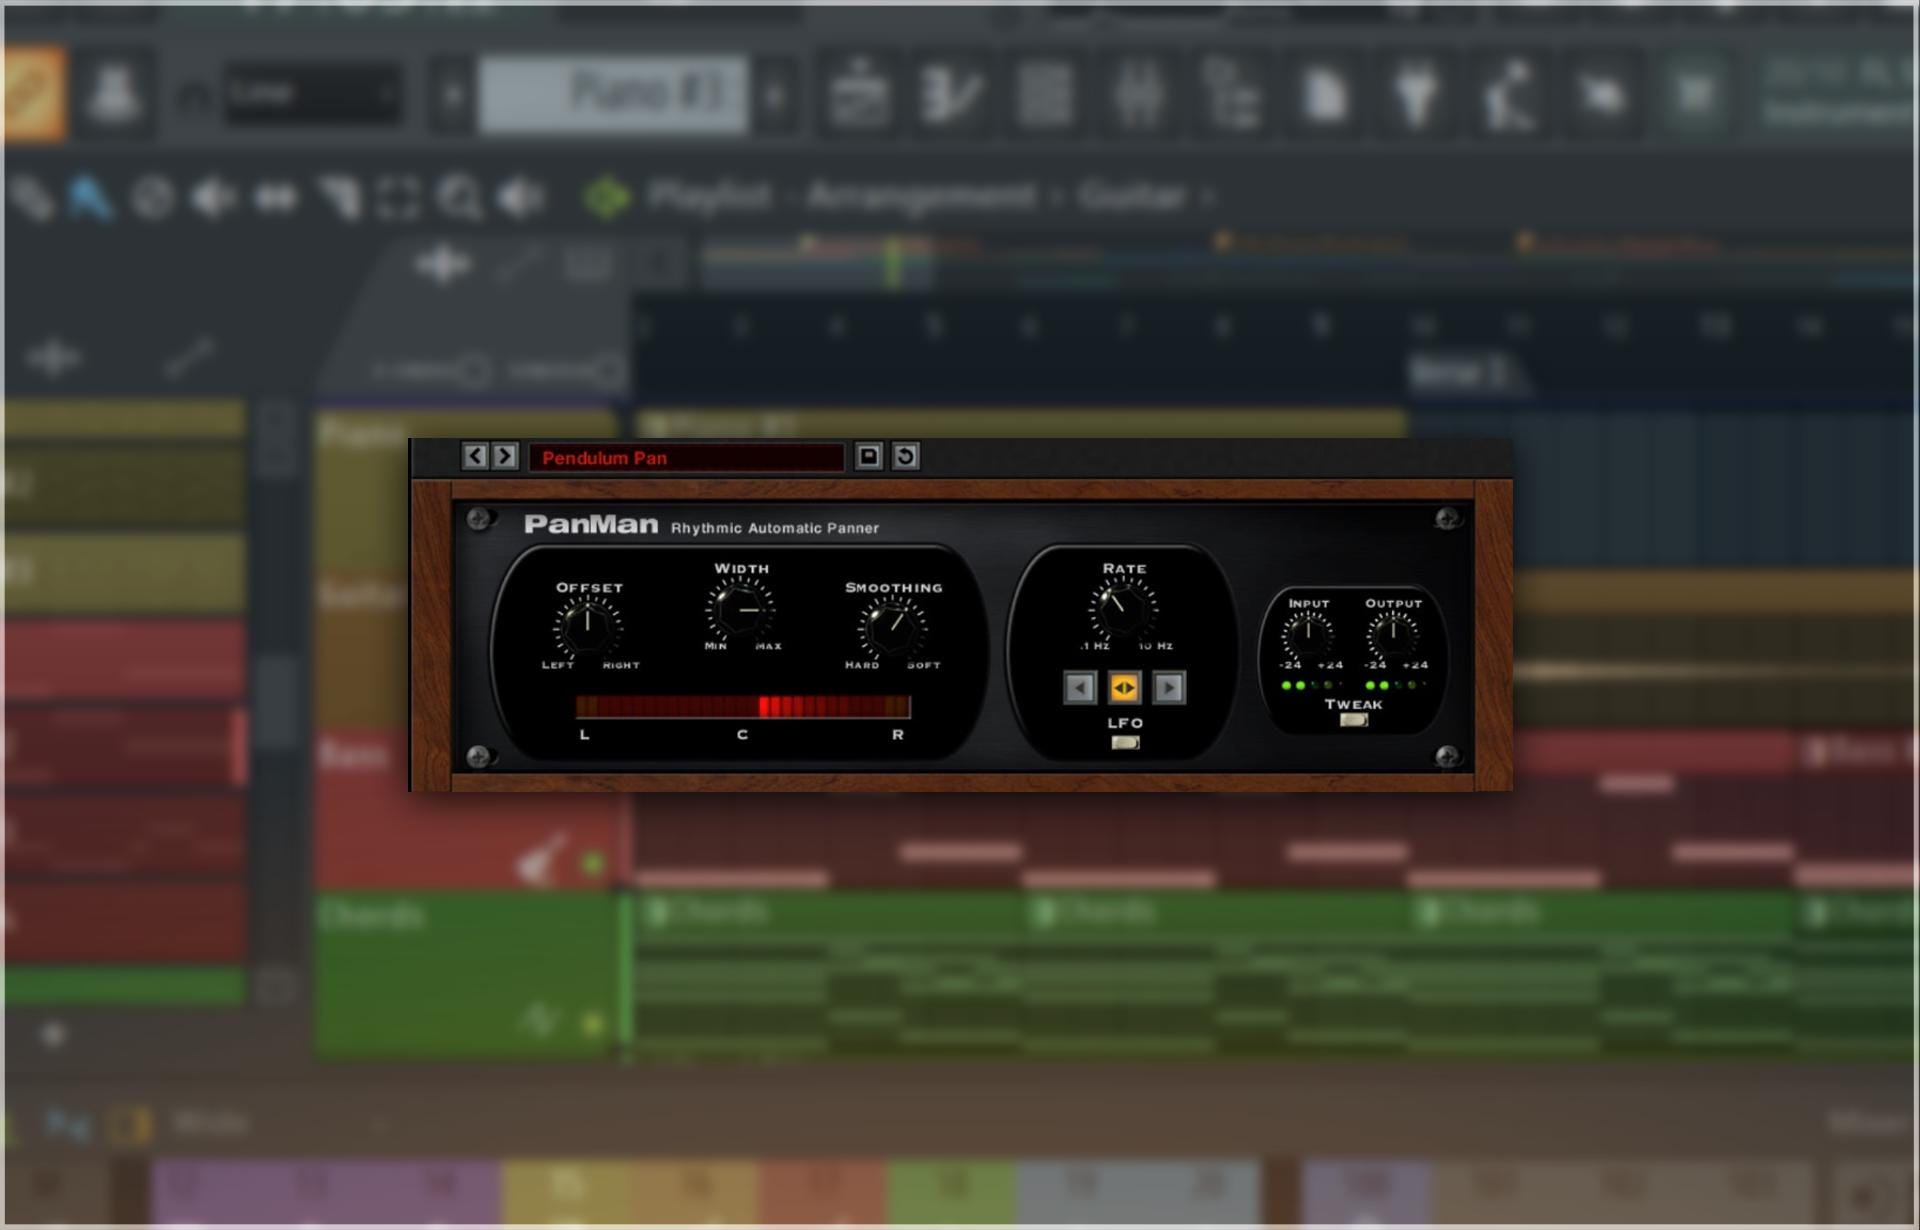Toggle the Tweak switch

(1353, 720)
